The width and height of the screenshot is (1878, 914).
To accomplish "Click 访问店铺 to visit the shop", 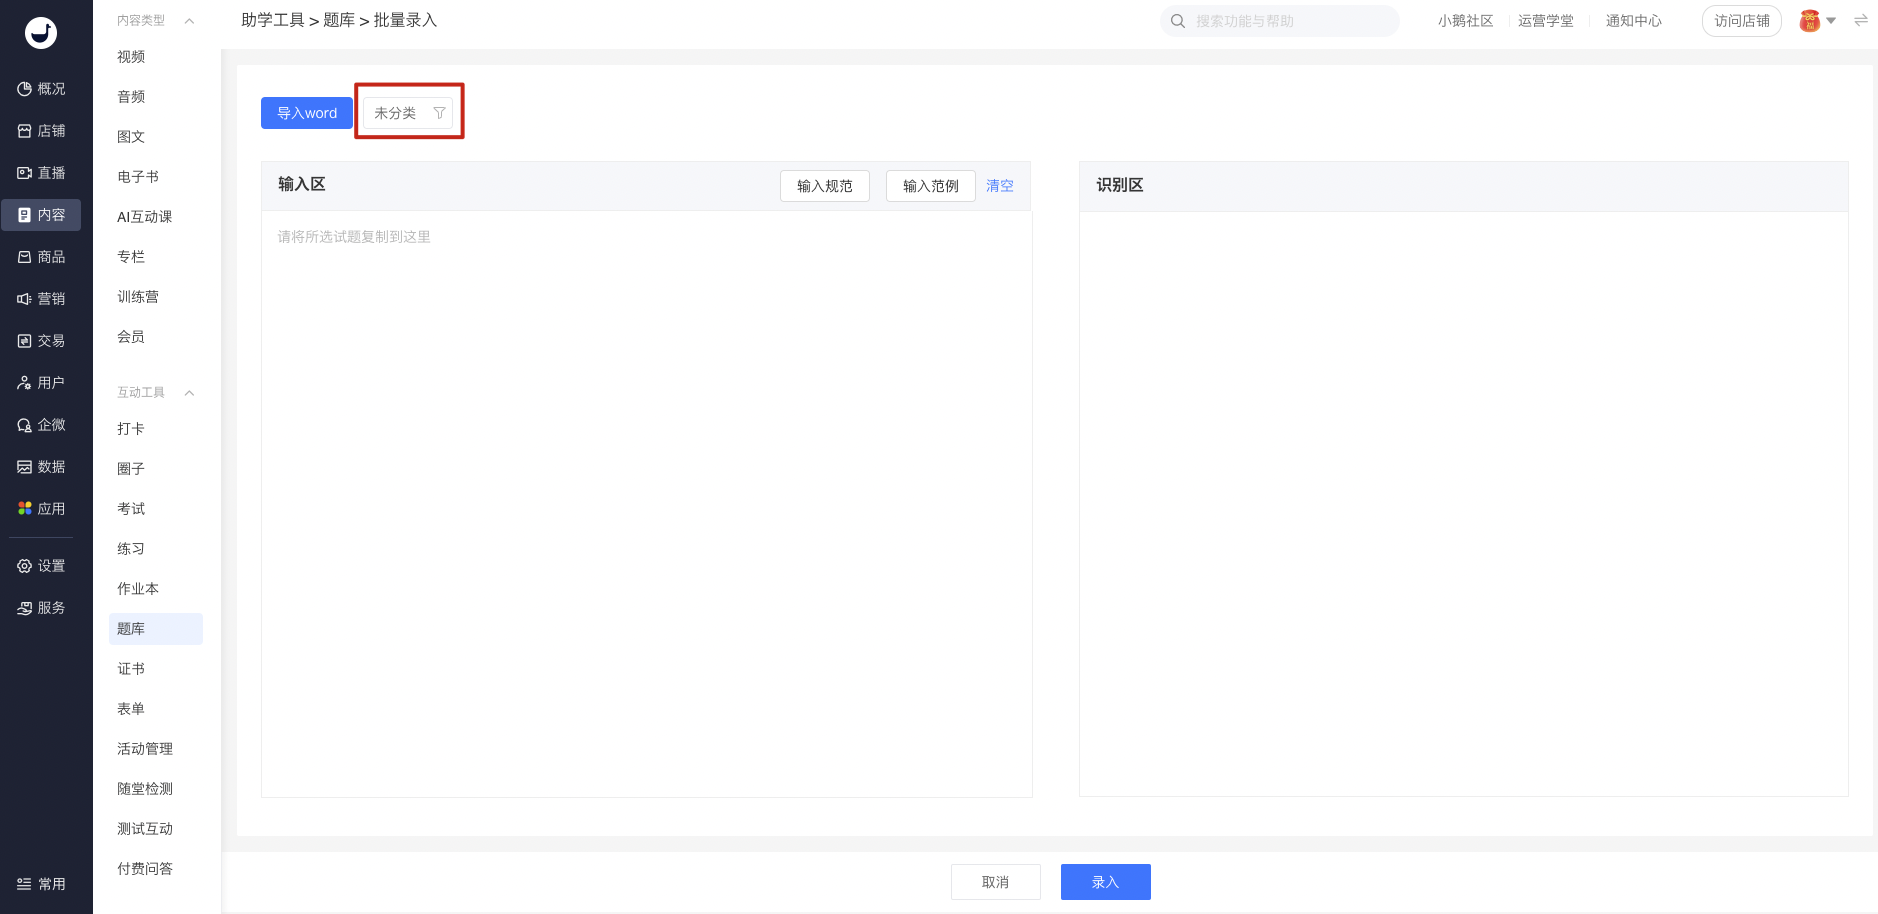I will pos(1741,21).
